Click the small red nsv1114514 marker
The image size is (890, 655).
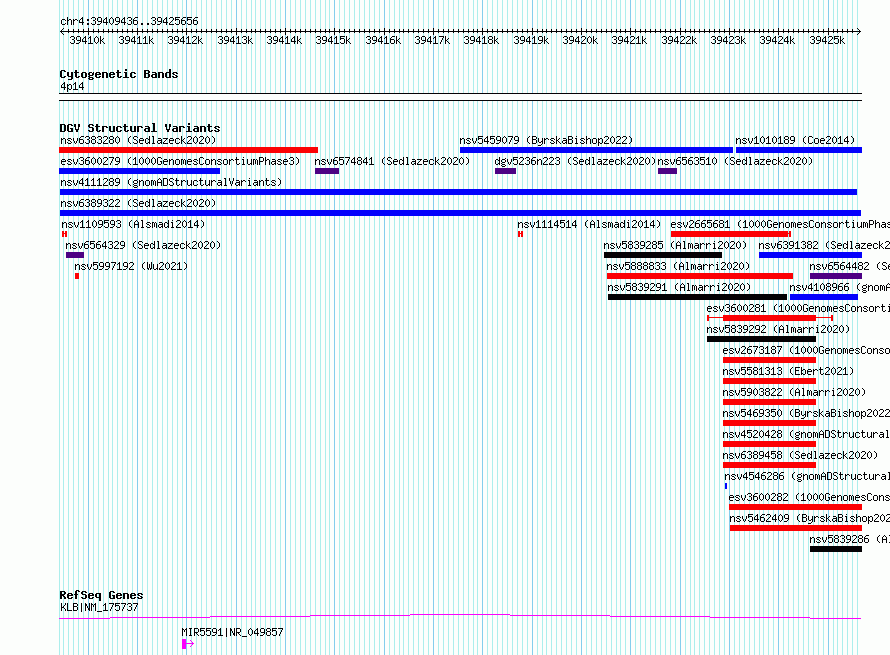(520, 234)
